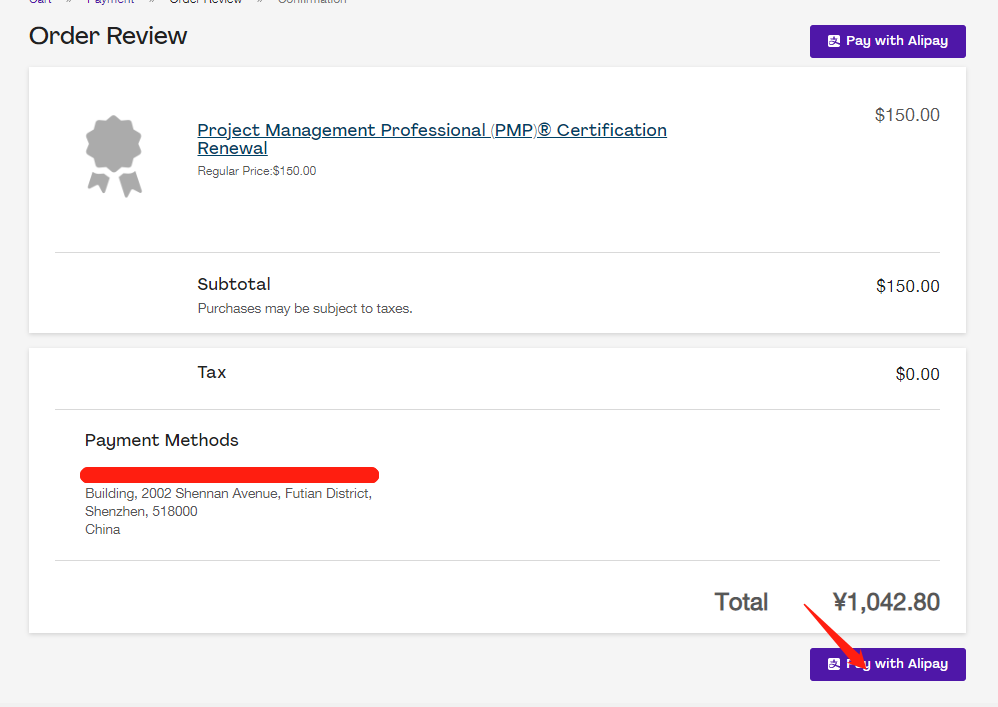Screen dimensions: 998x707
Task: Click the tax amount $0.00
Action: coord(917,374)
